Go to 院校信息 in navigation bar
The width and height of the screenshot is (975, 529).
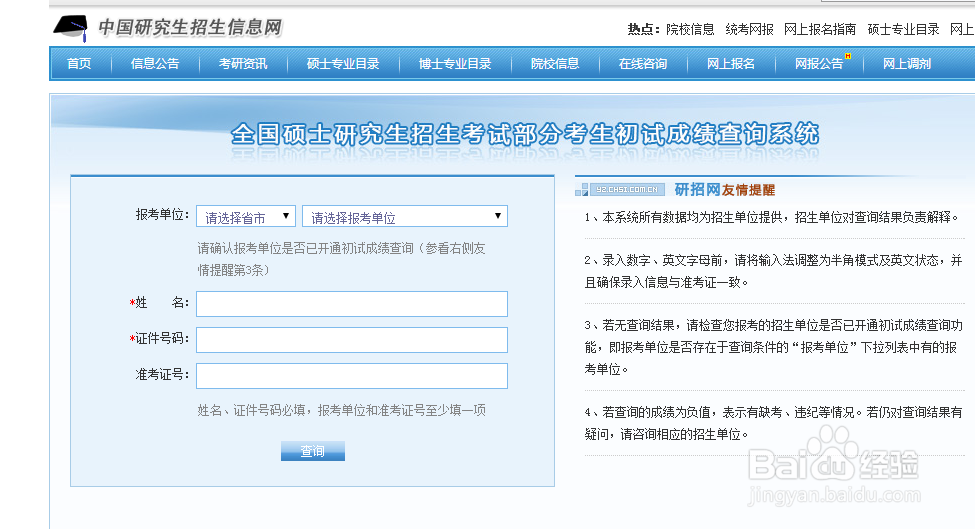[x=555, y=63]
